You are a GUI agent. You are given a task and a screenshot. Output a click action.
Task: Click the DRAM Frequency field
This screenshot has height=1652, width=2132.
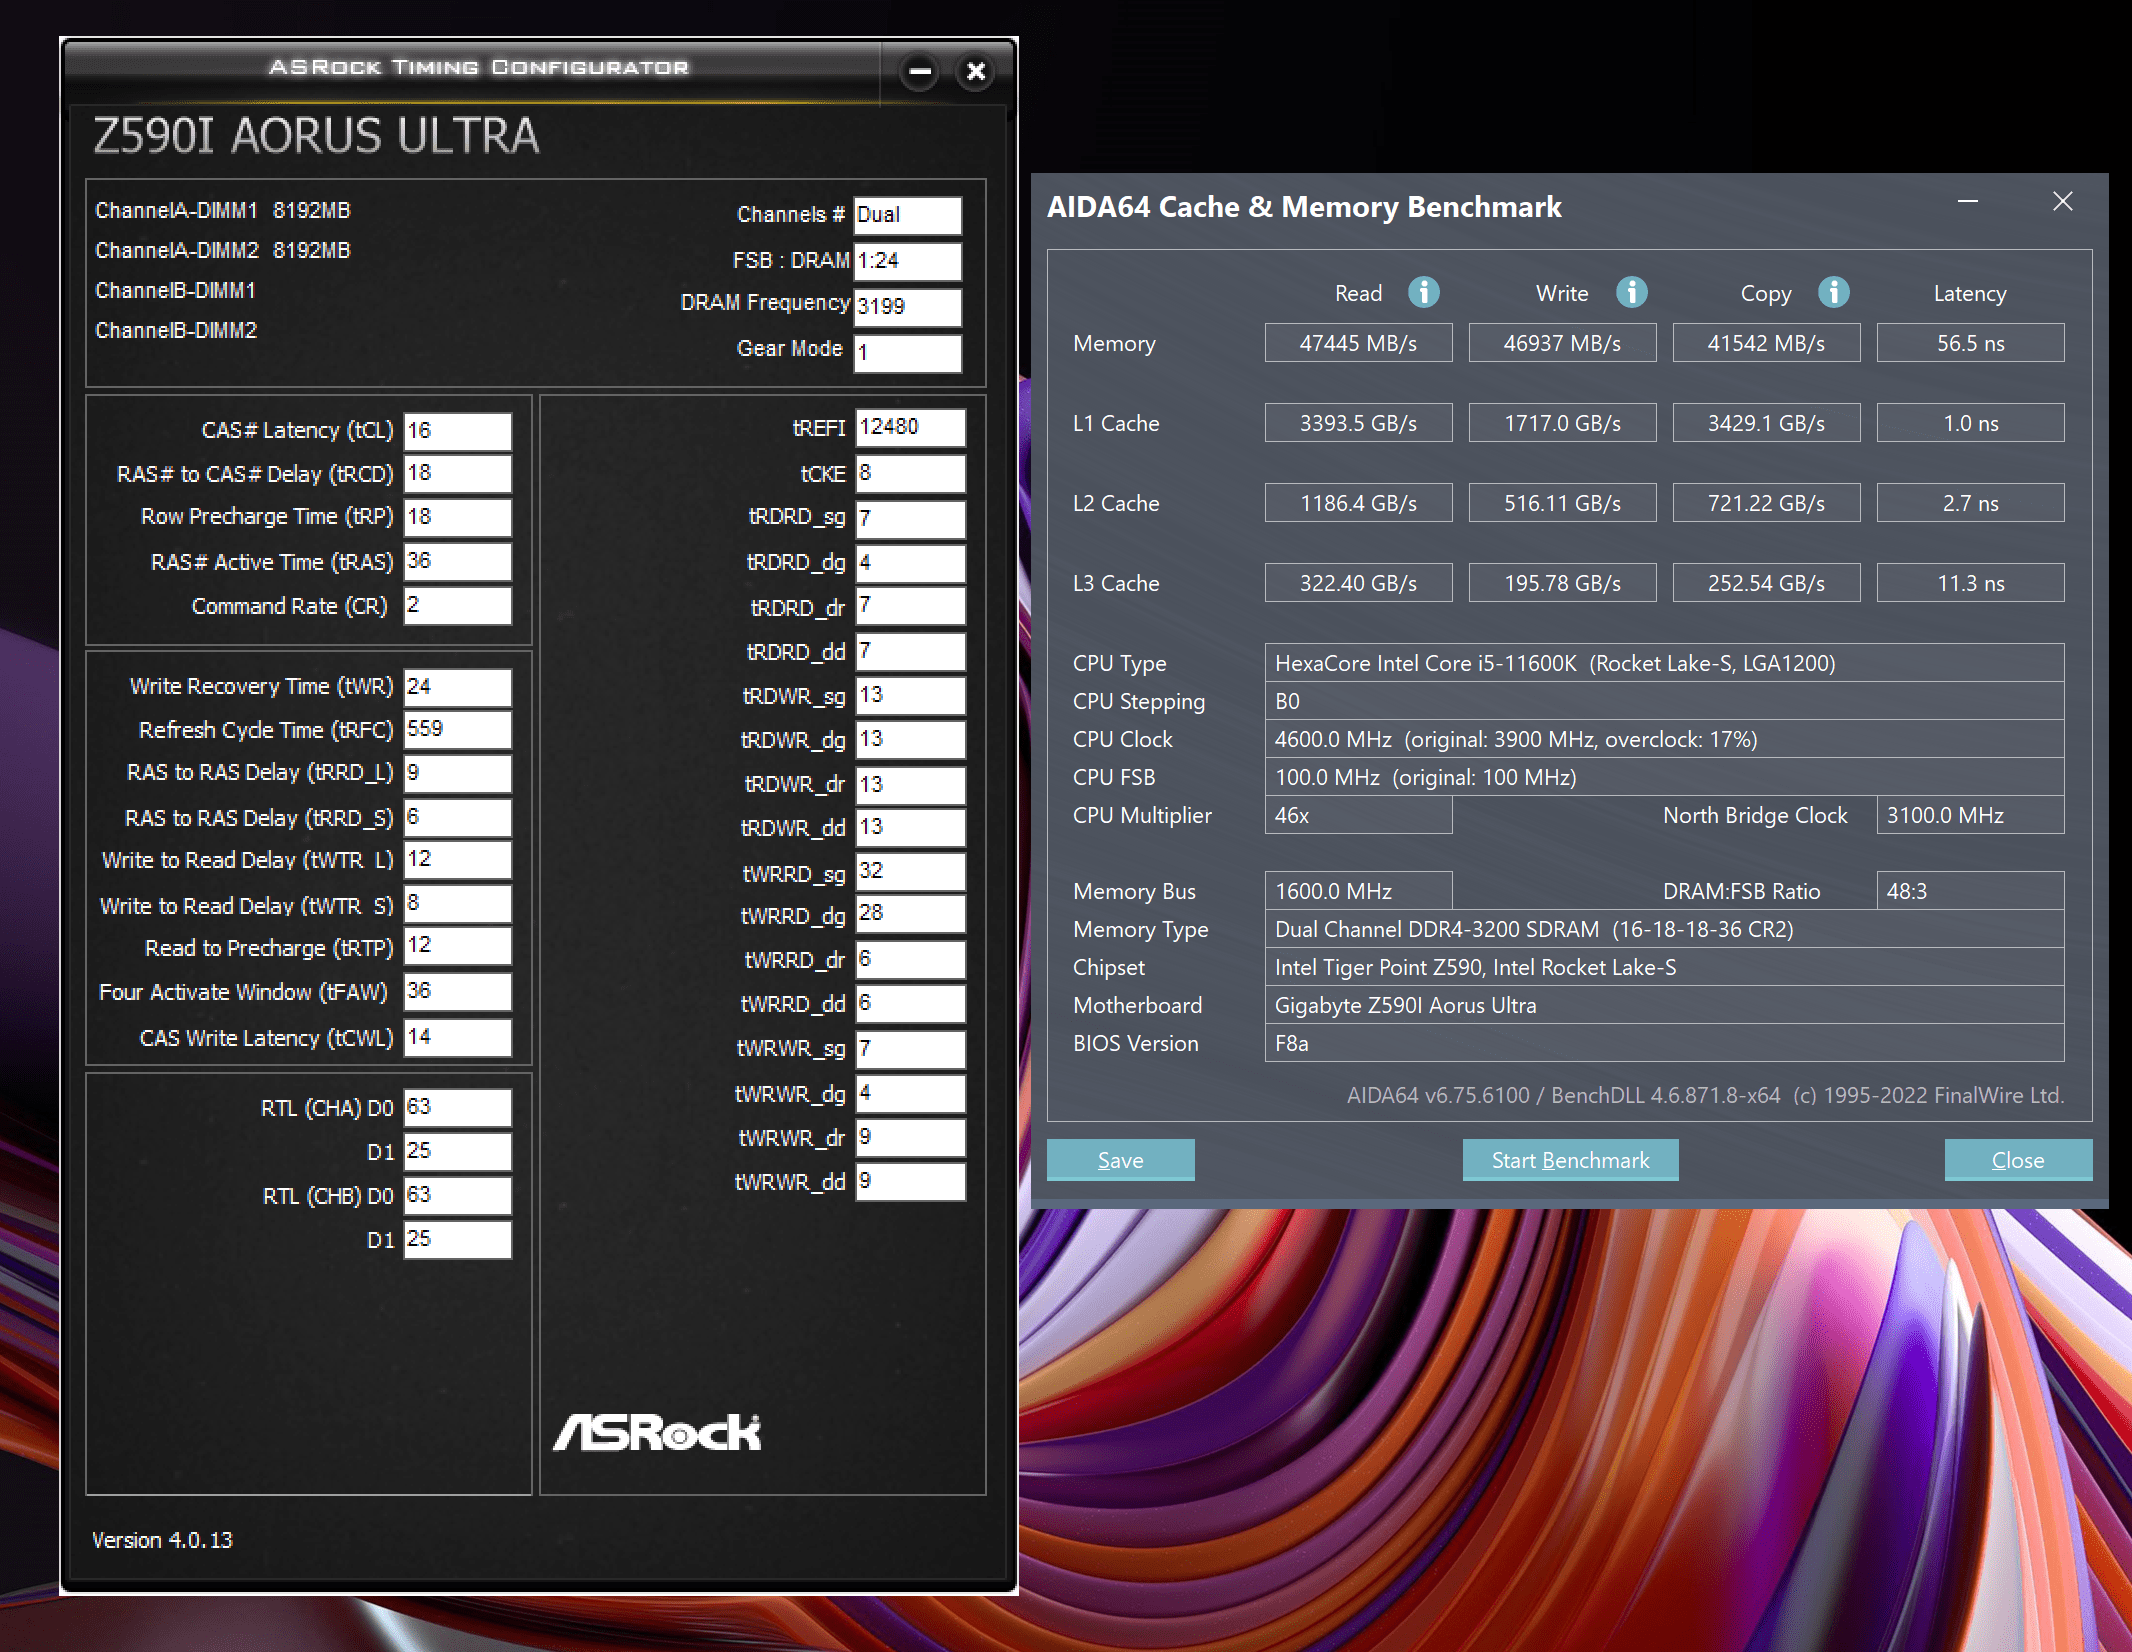pos(907,307)
